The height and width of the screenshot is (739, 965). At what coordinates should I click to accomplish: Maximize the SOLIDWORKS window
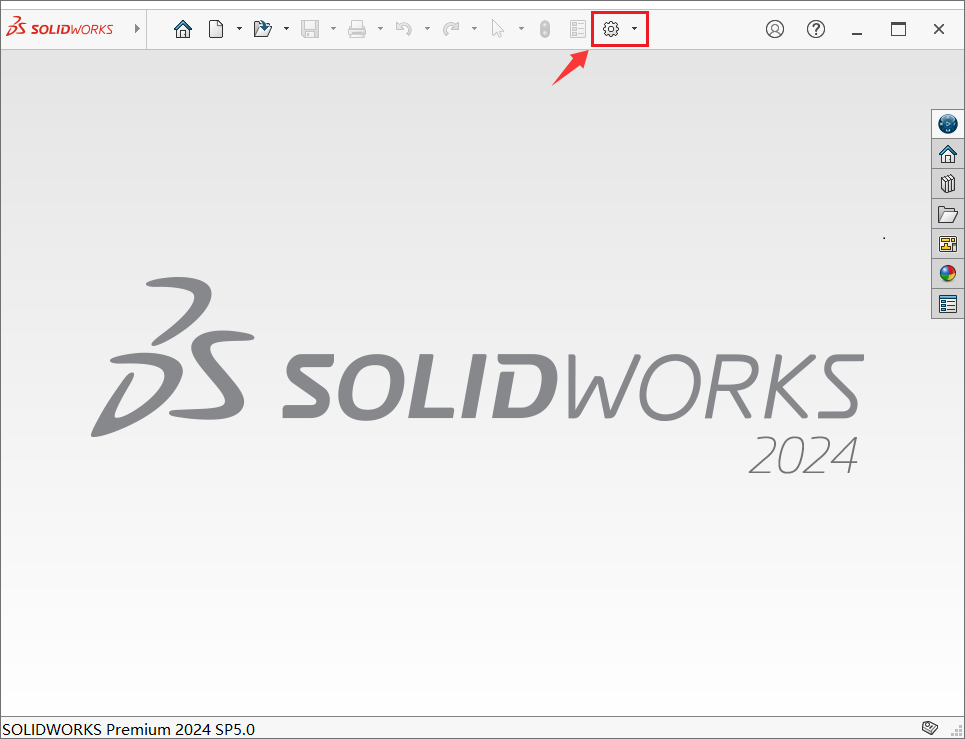coord(899,29)
